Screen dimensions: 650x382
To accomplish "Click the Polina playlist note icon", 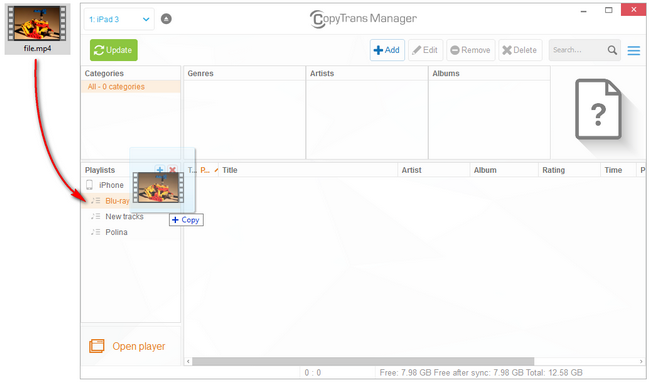I will click(x=96, y=232).
